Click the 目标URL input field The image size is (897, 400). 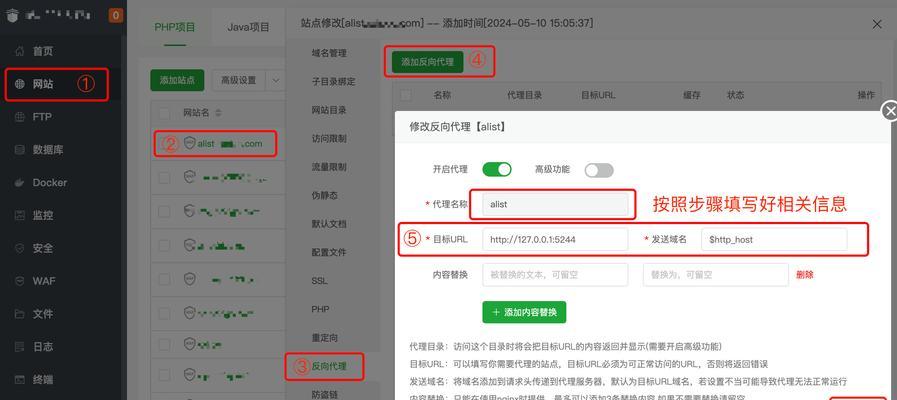[x=555, y=240]
